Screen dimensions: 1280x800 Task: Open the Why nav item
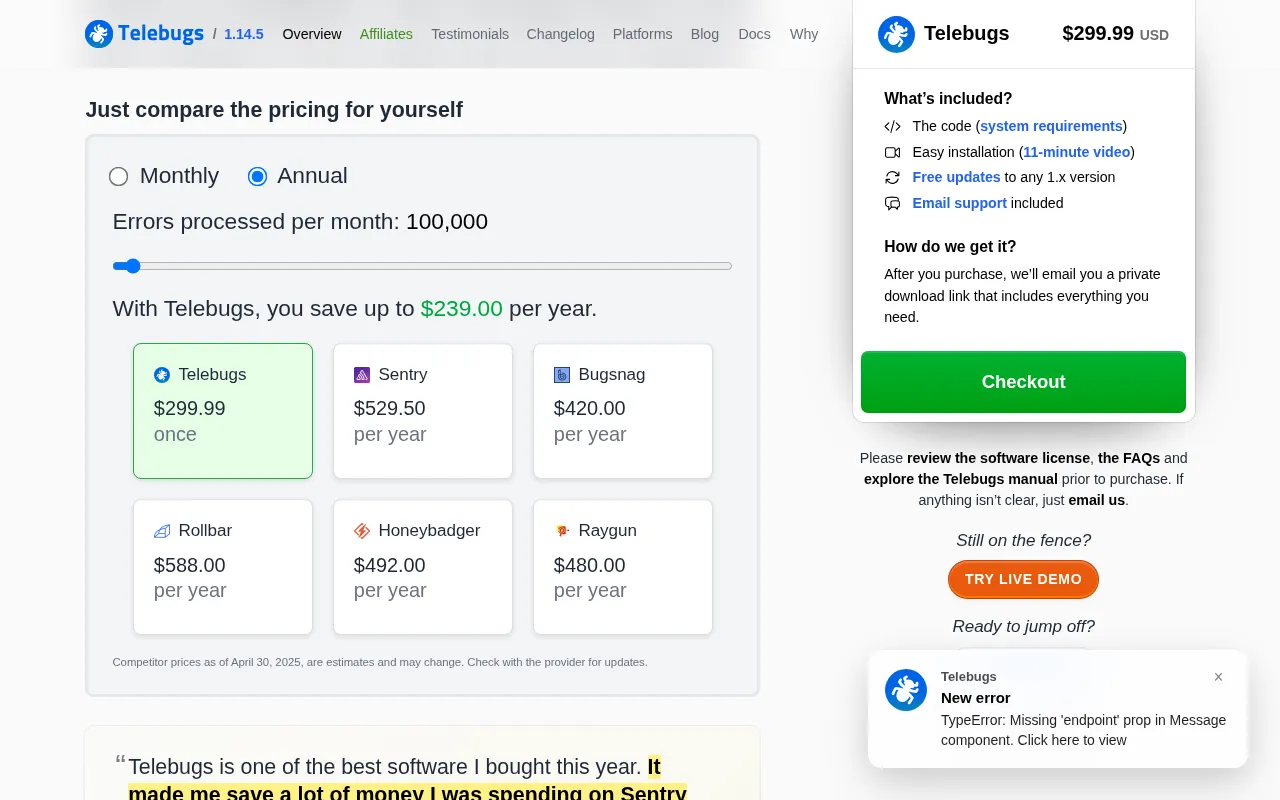coord(804,34)
